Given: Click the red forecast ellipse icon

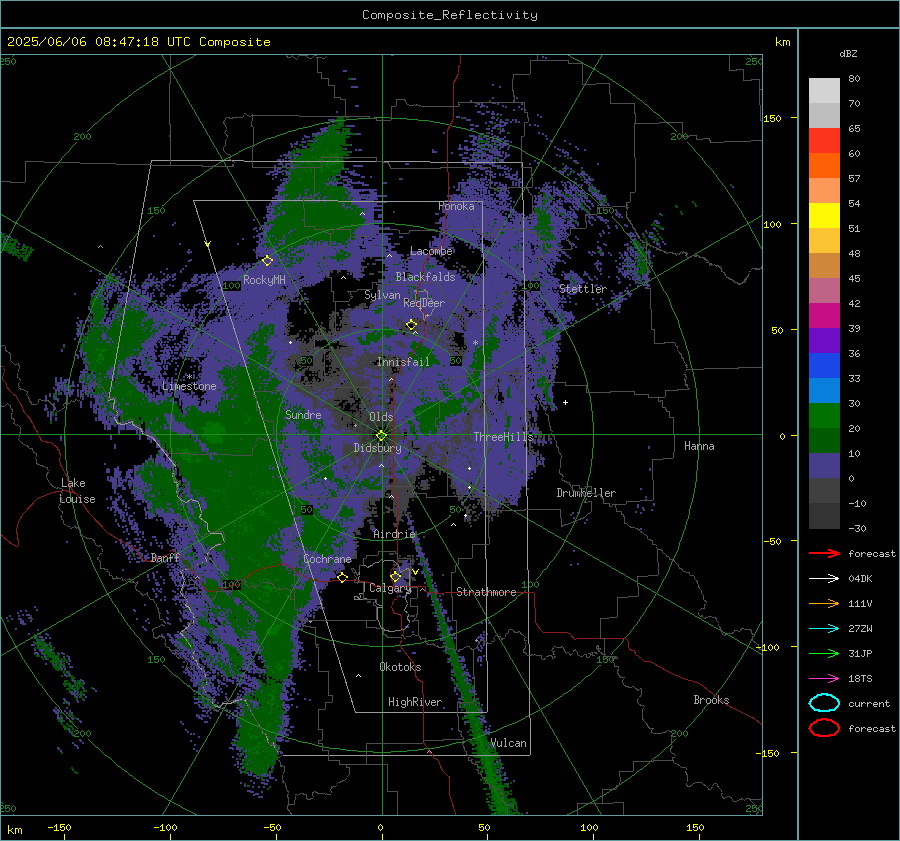Looking at the screenshot, I should tap(824, 728).
